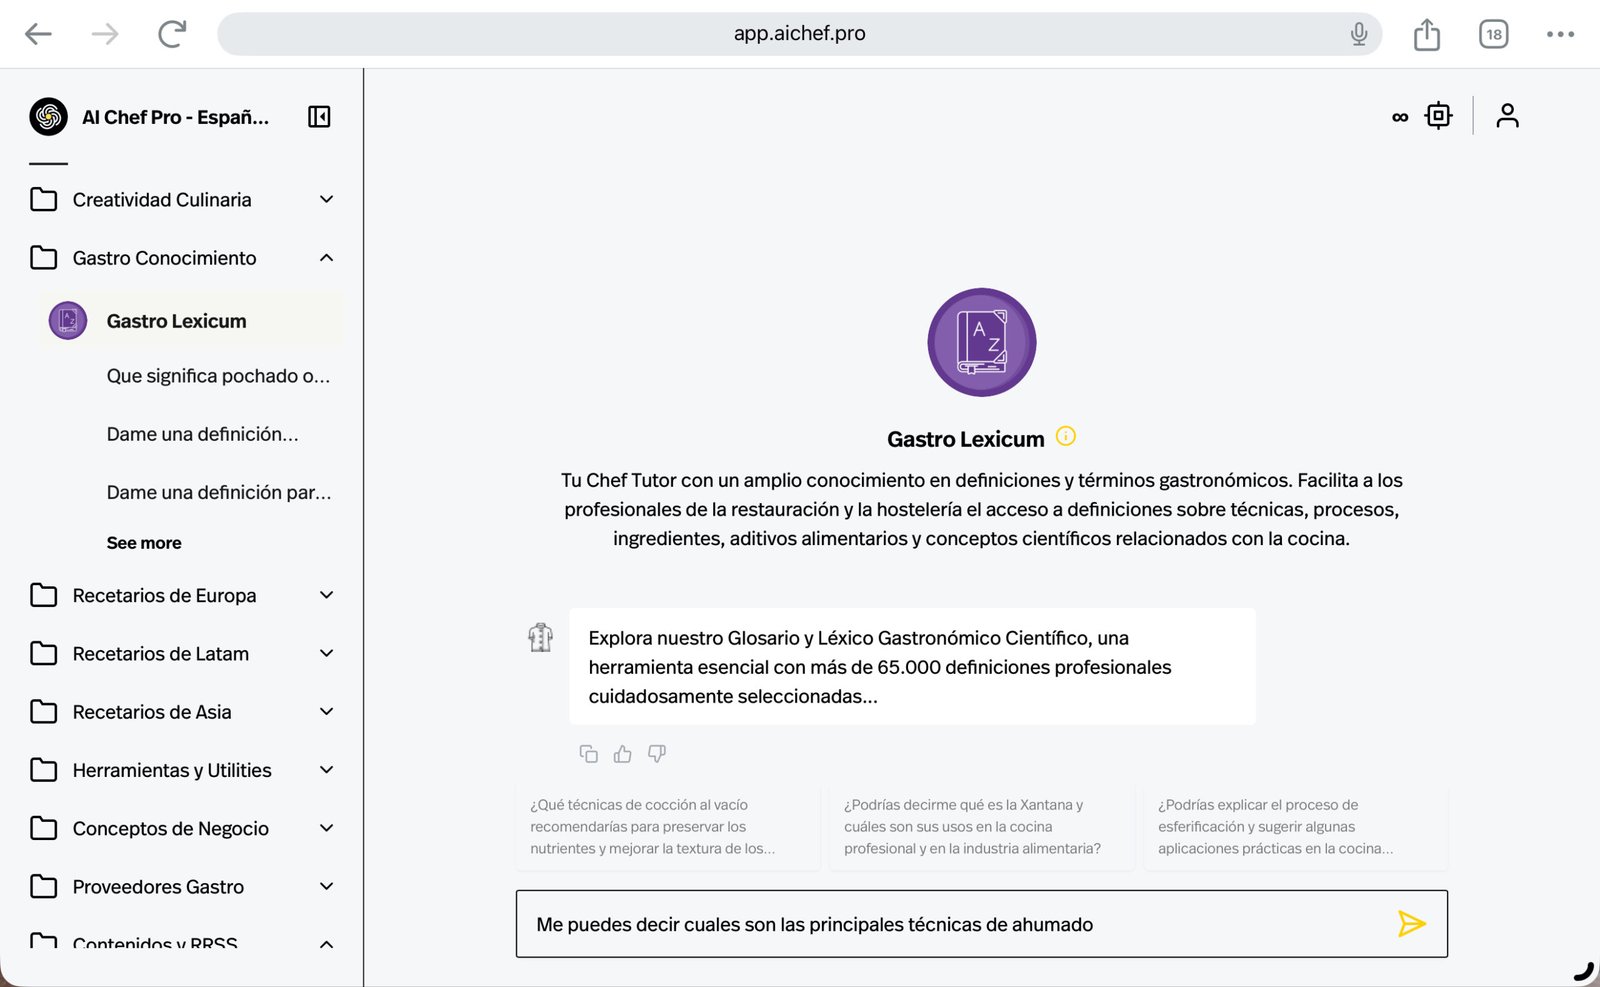1600x987 pixels.
Task: Go forward with the browser forward arrow
Action: 105,34
